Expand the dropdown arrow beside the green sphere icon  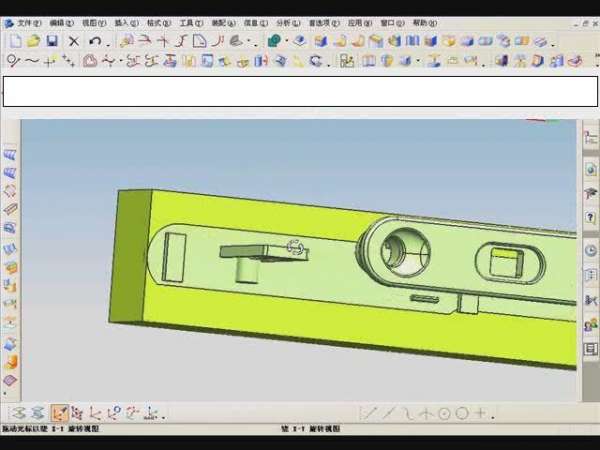tap(286, 41)
